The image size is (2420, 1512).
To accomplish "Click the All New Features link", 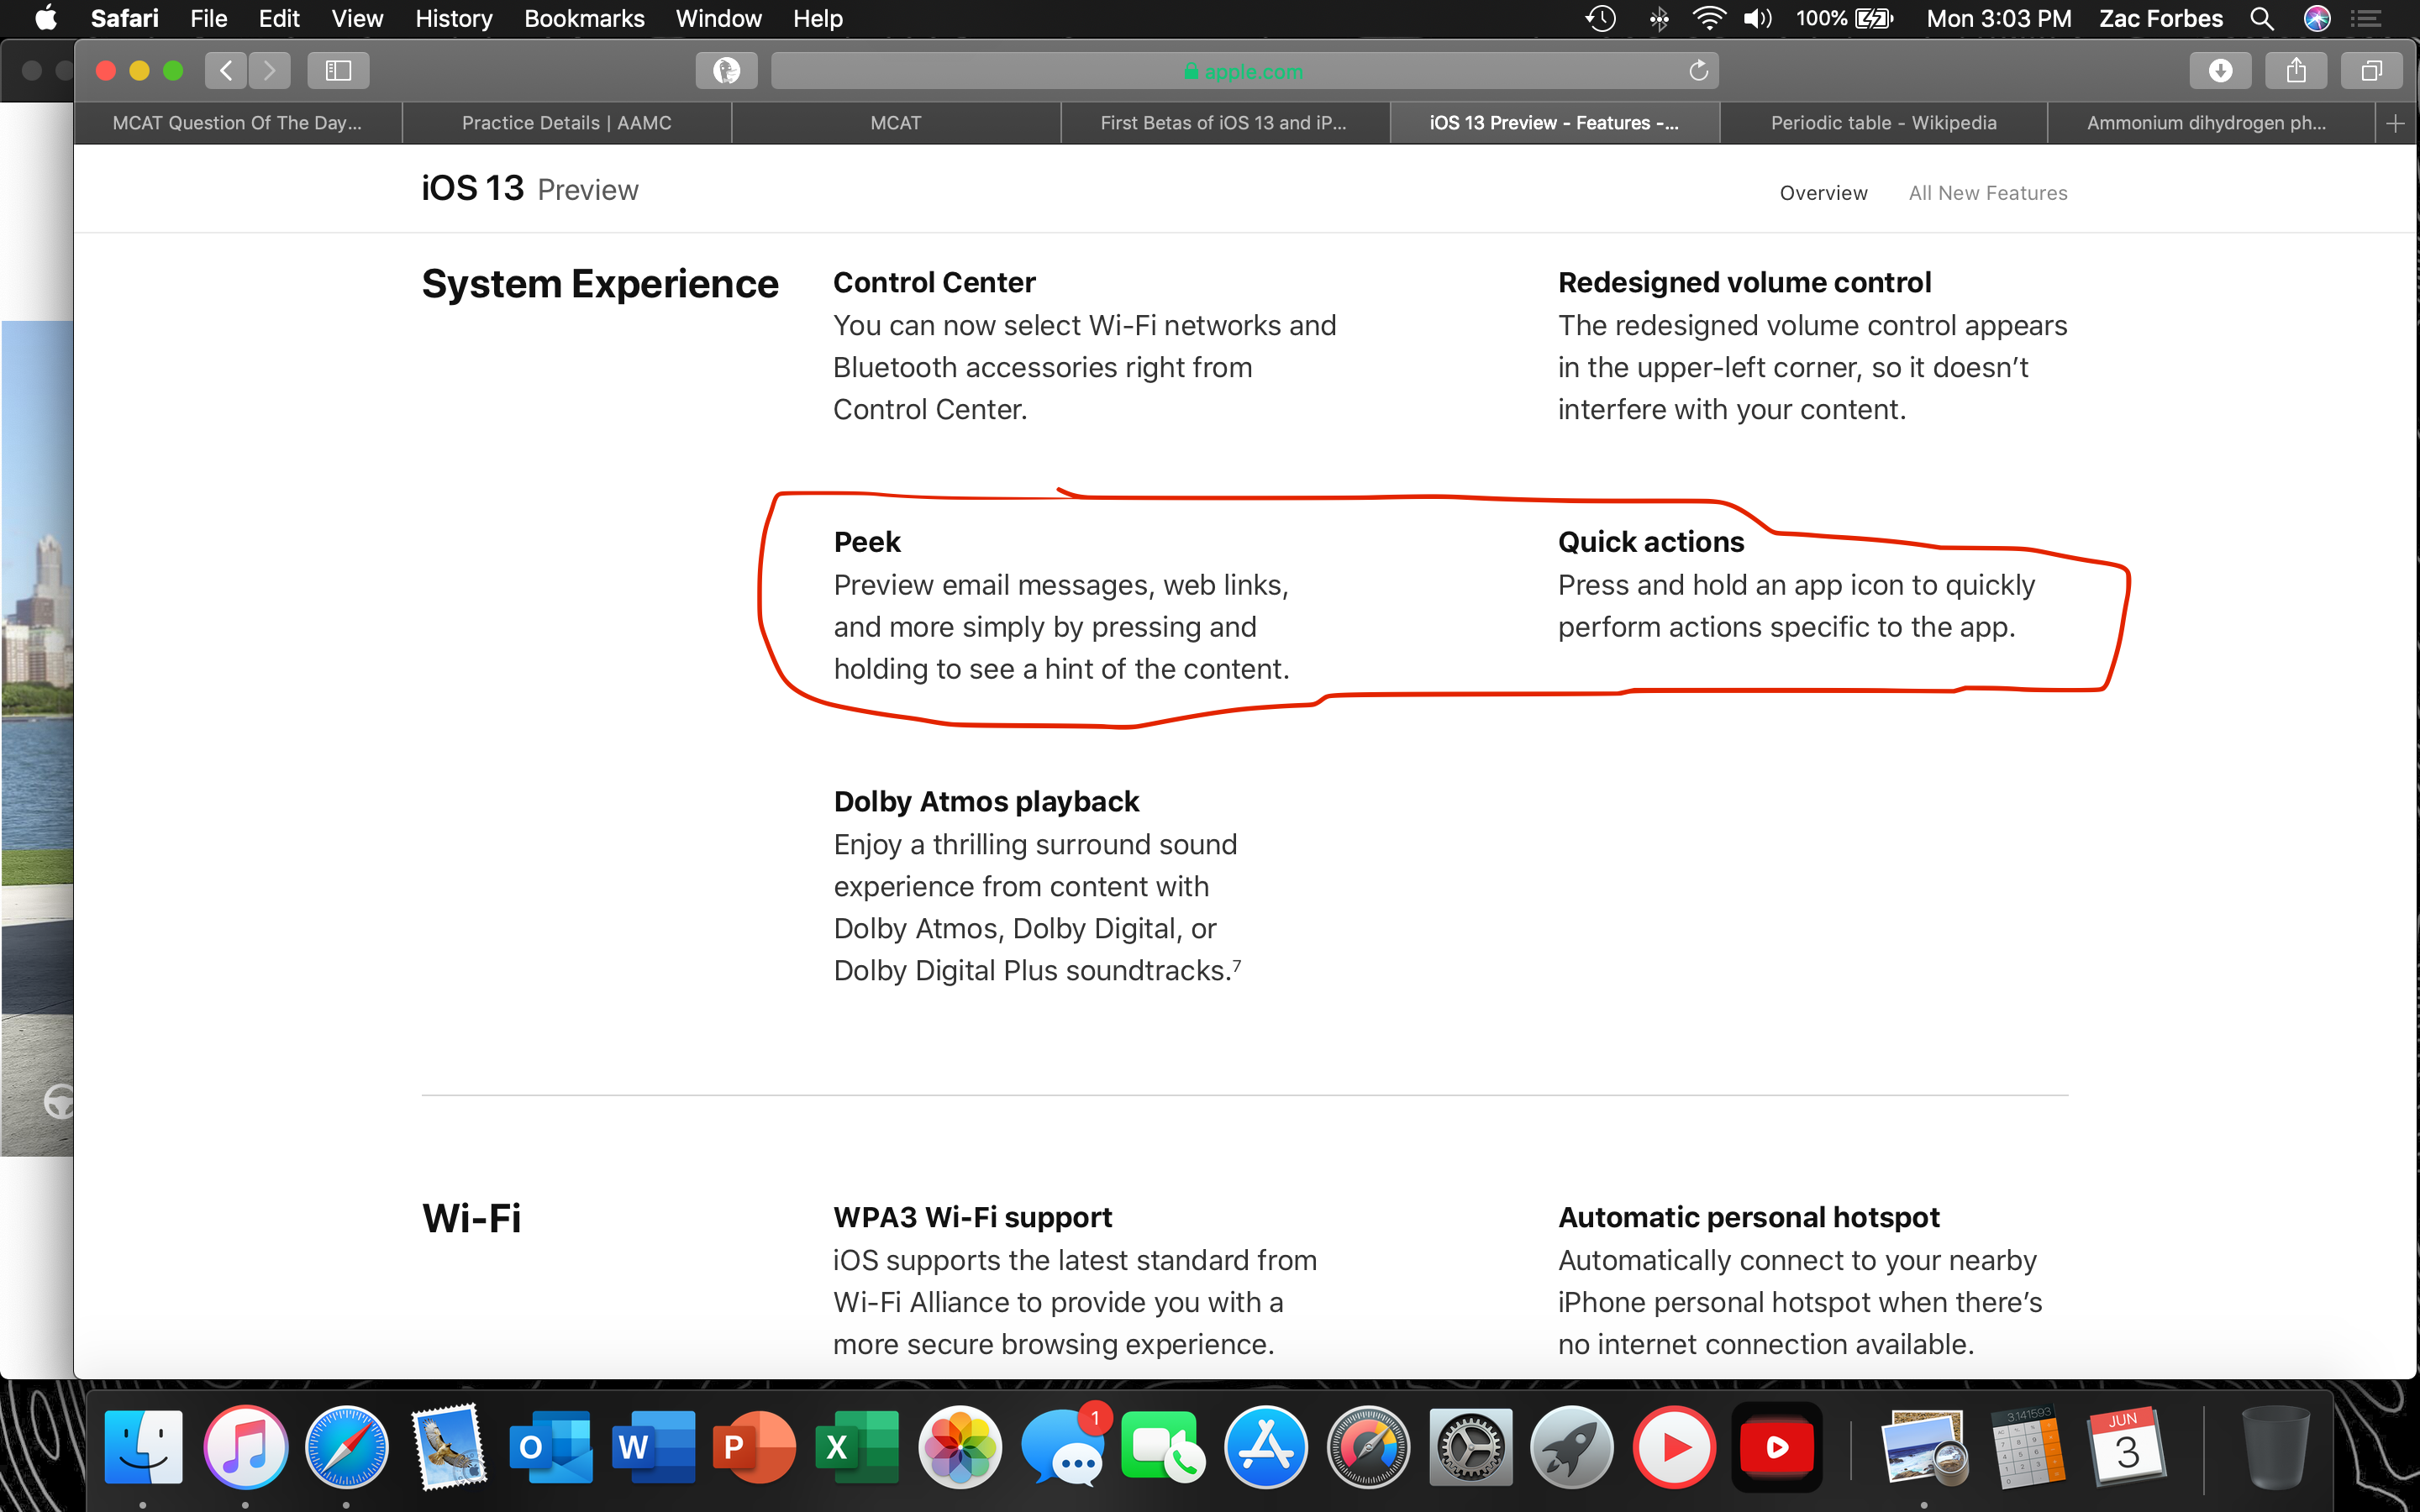I will click(1987, 193).
